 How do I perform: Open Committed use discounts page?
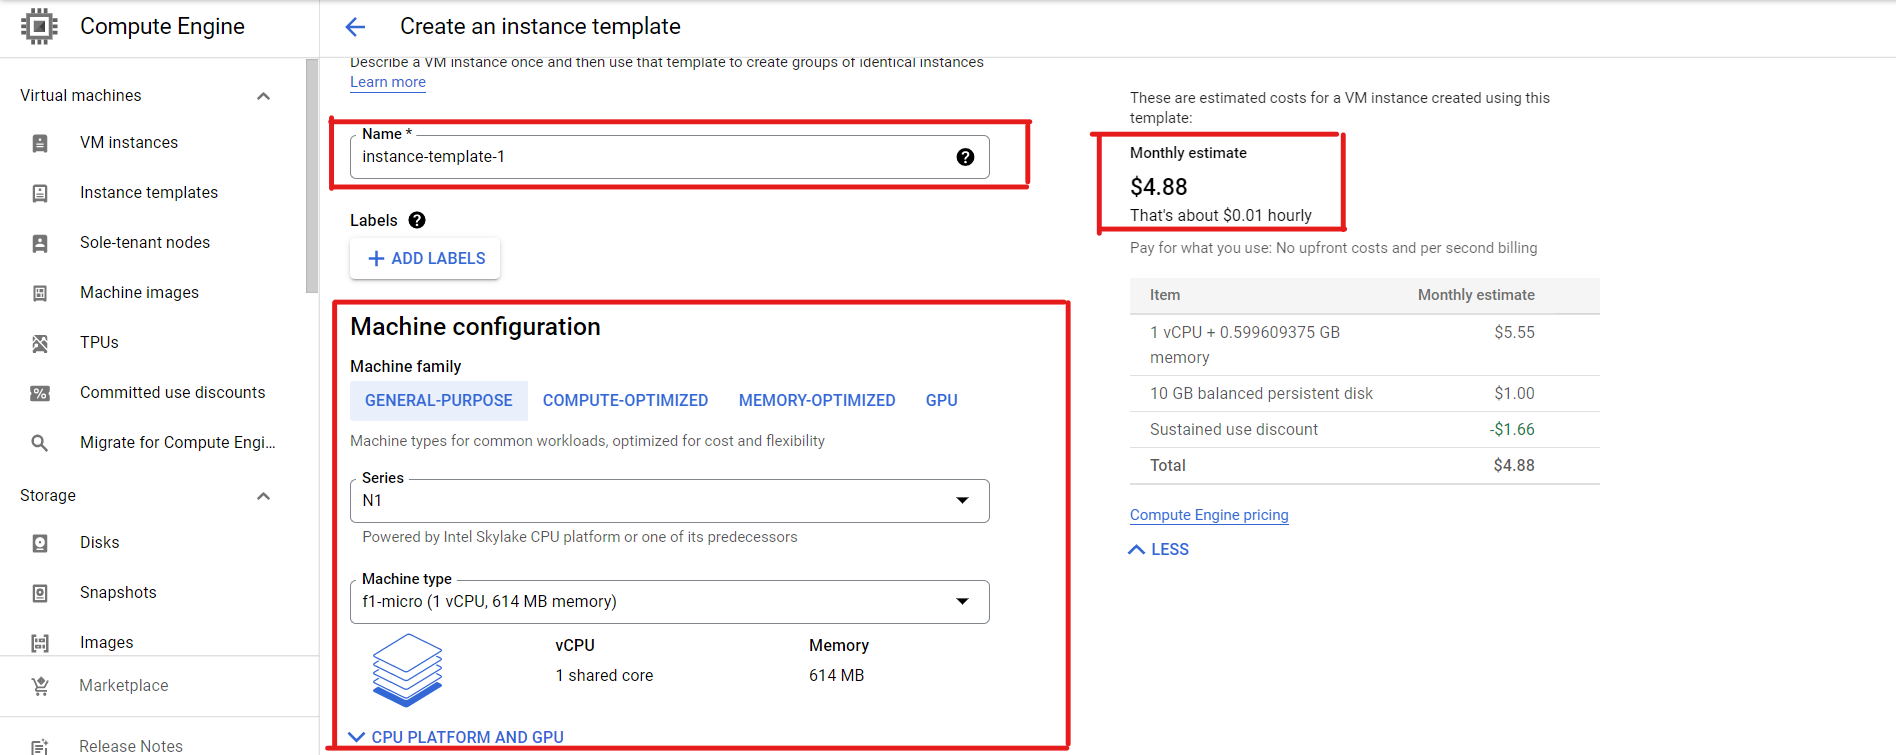(x=173, y=393)
